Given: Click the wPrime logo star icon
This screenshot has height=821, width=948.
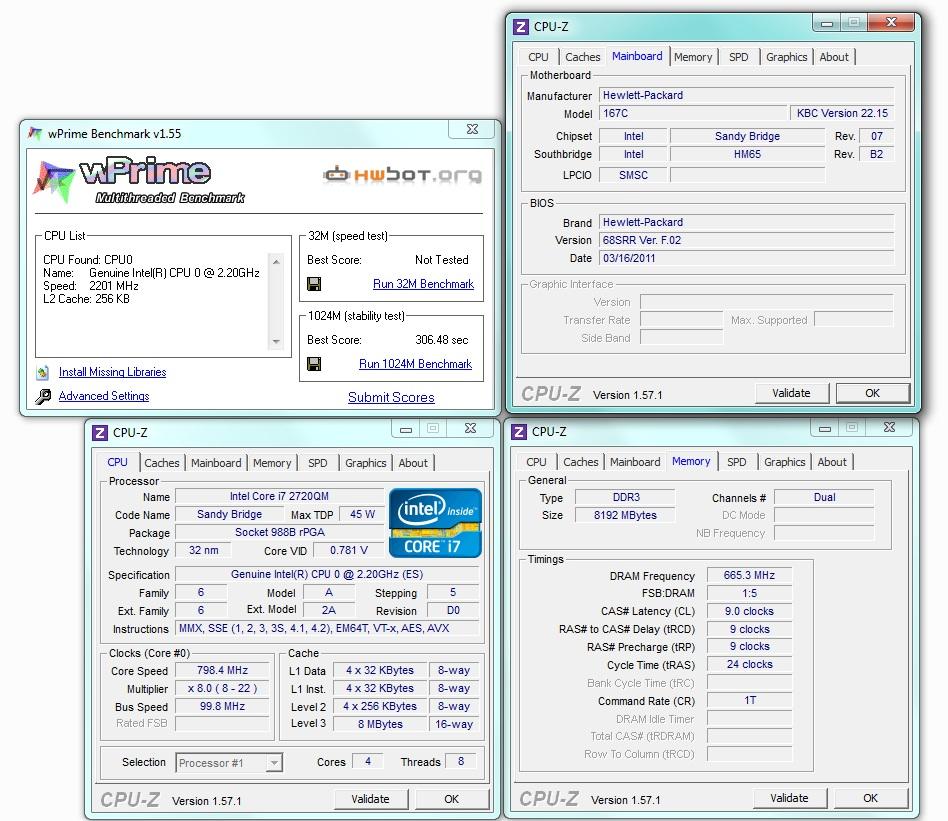Looking at the screenshot, I should [x=54, y=180].
